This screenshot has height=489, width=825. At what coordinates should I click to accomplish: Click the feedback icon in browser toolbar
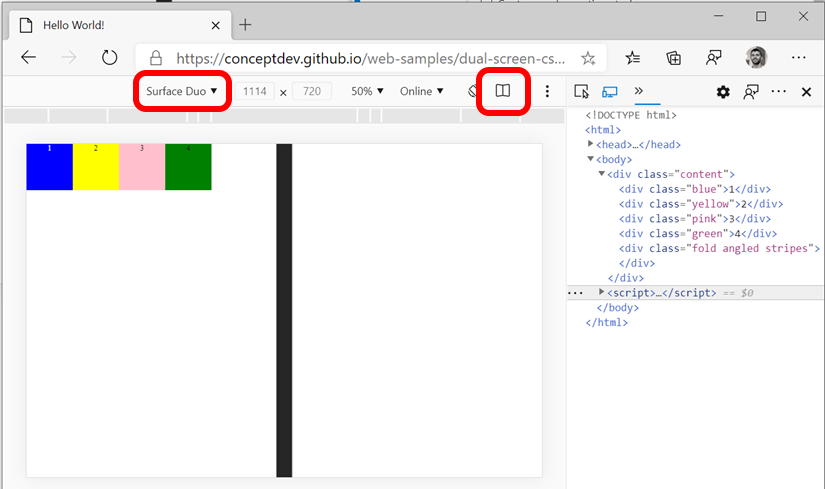713,58
